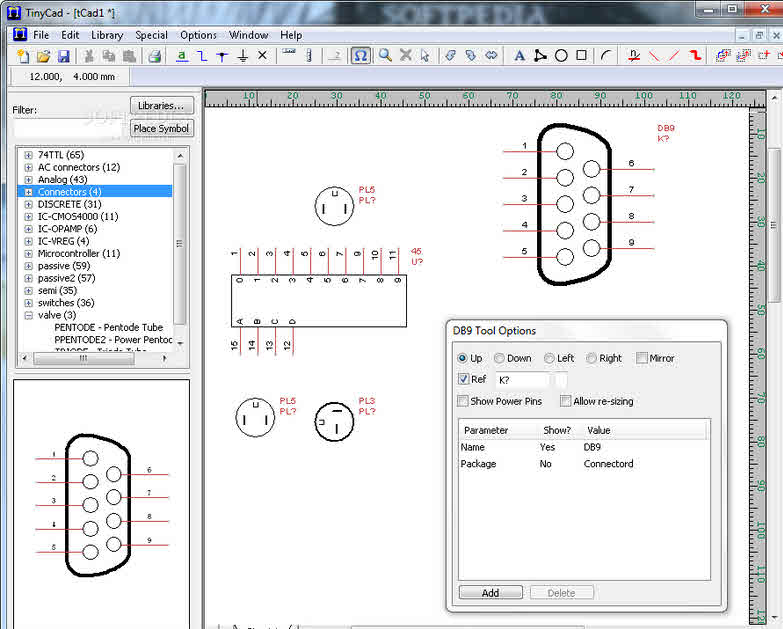Click the disabled Delete parameter button
This screenshot has width=783, height=629.
coord(561,593)
